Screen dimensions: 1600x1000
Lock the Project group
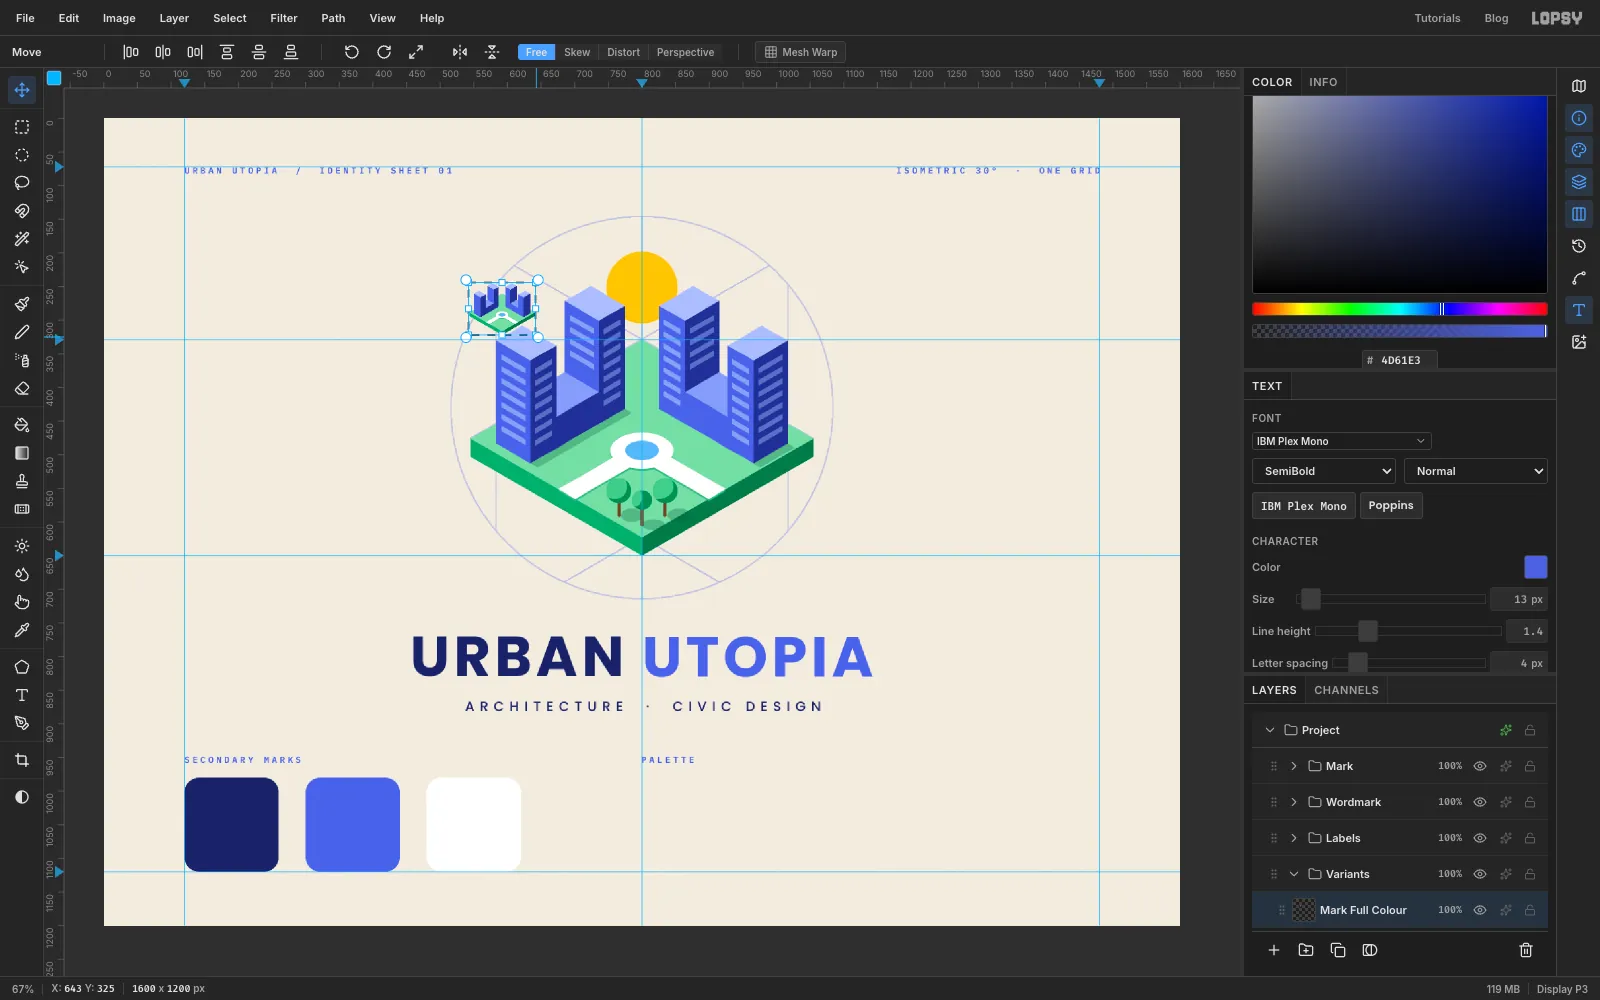point(1530,730)
